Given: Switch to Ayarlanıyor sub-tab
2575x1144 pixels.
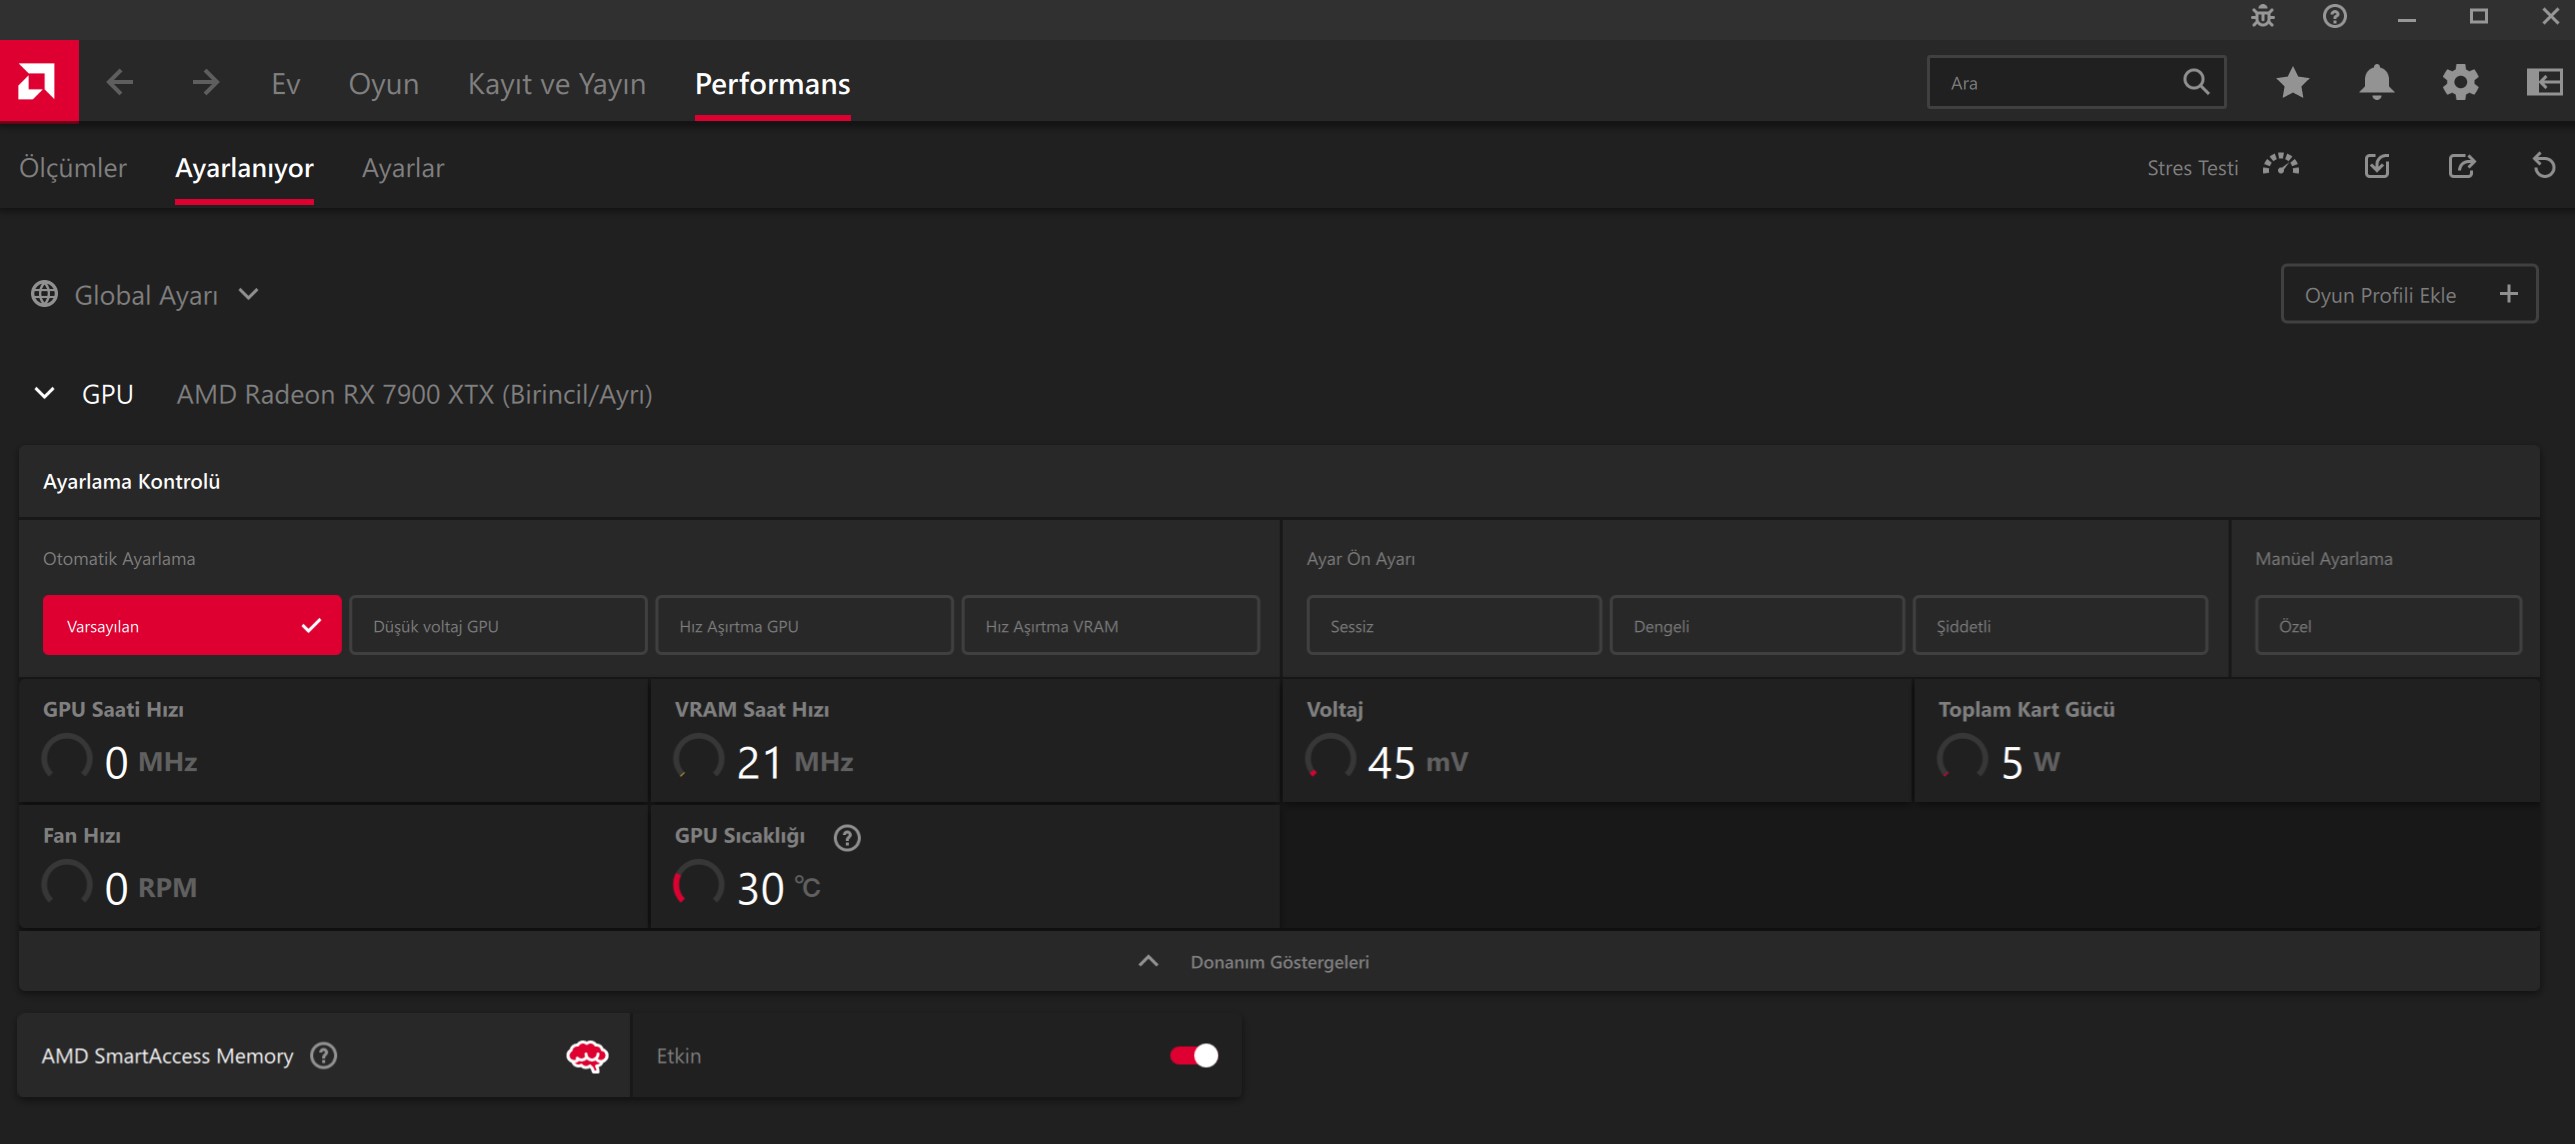Looking at the screenshot, I should tap(244, 168).
